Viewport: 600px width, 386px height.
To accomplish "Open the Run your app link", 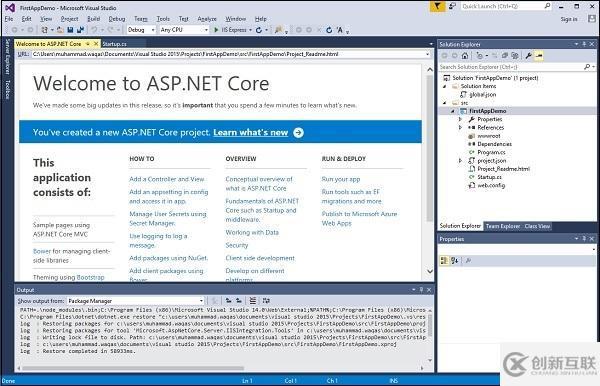I will pyautogui.click(x=341, y=179).
